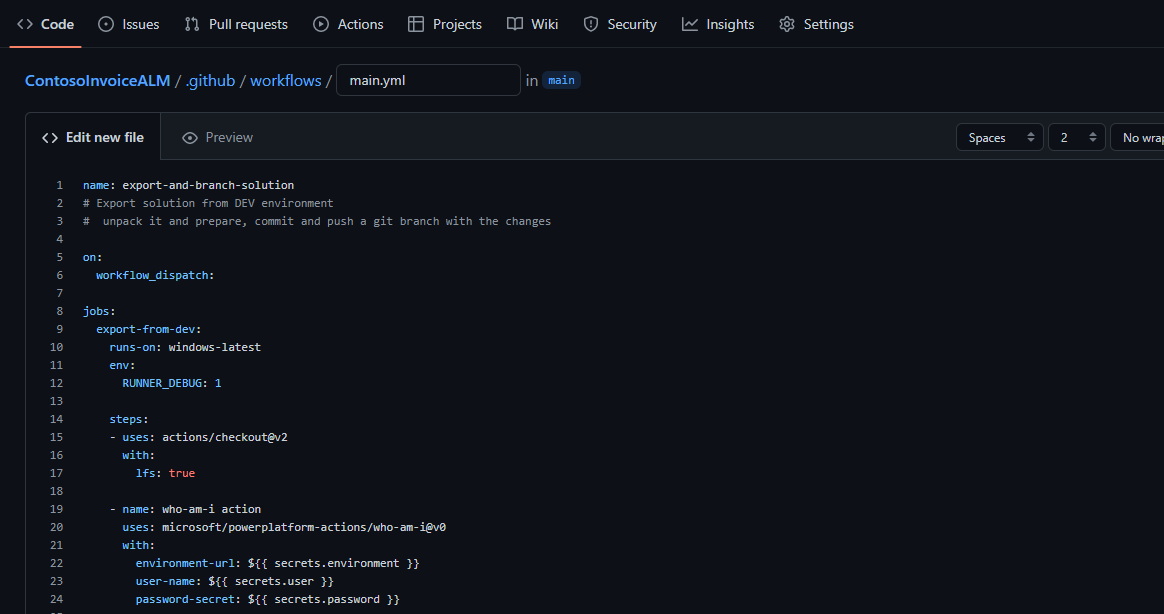The width and height of the screenshot is (1164, 614).
Task: Open the workflows folder breadcrumb
Action: 286,80
